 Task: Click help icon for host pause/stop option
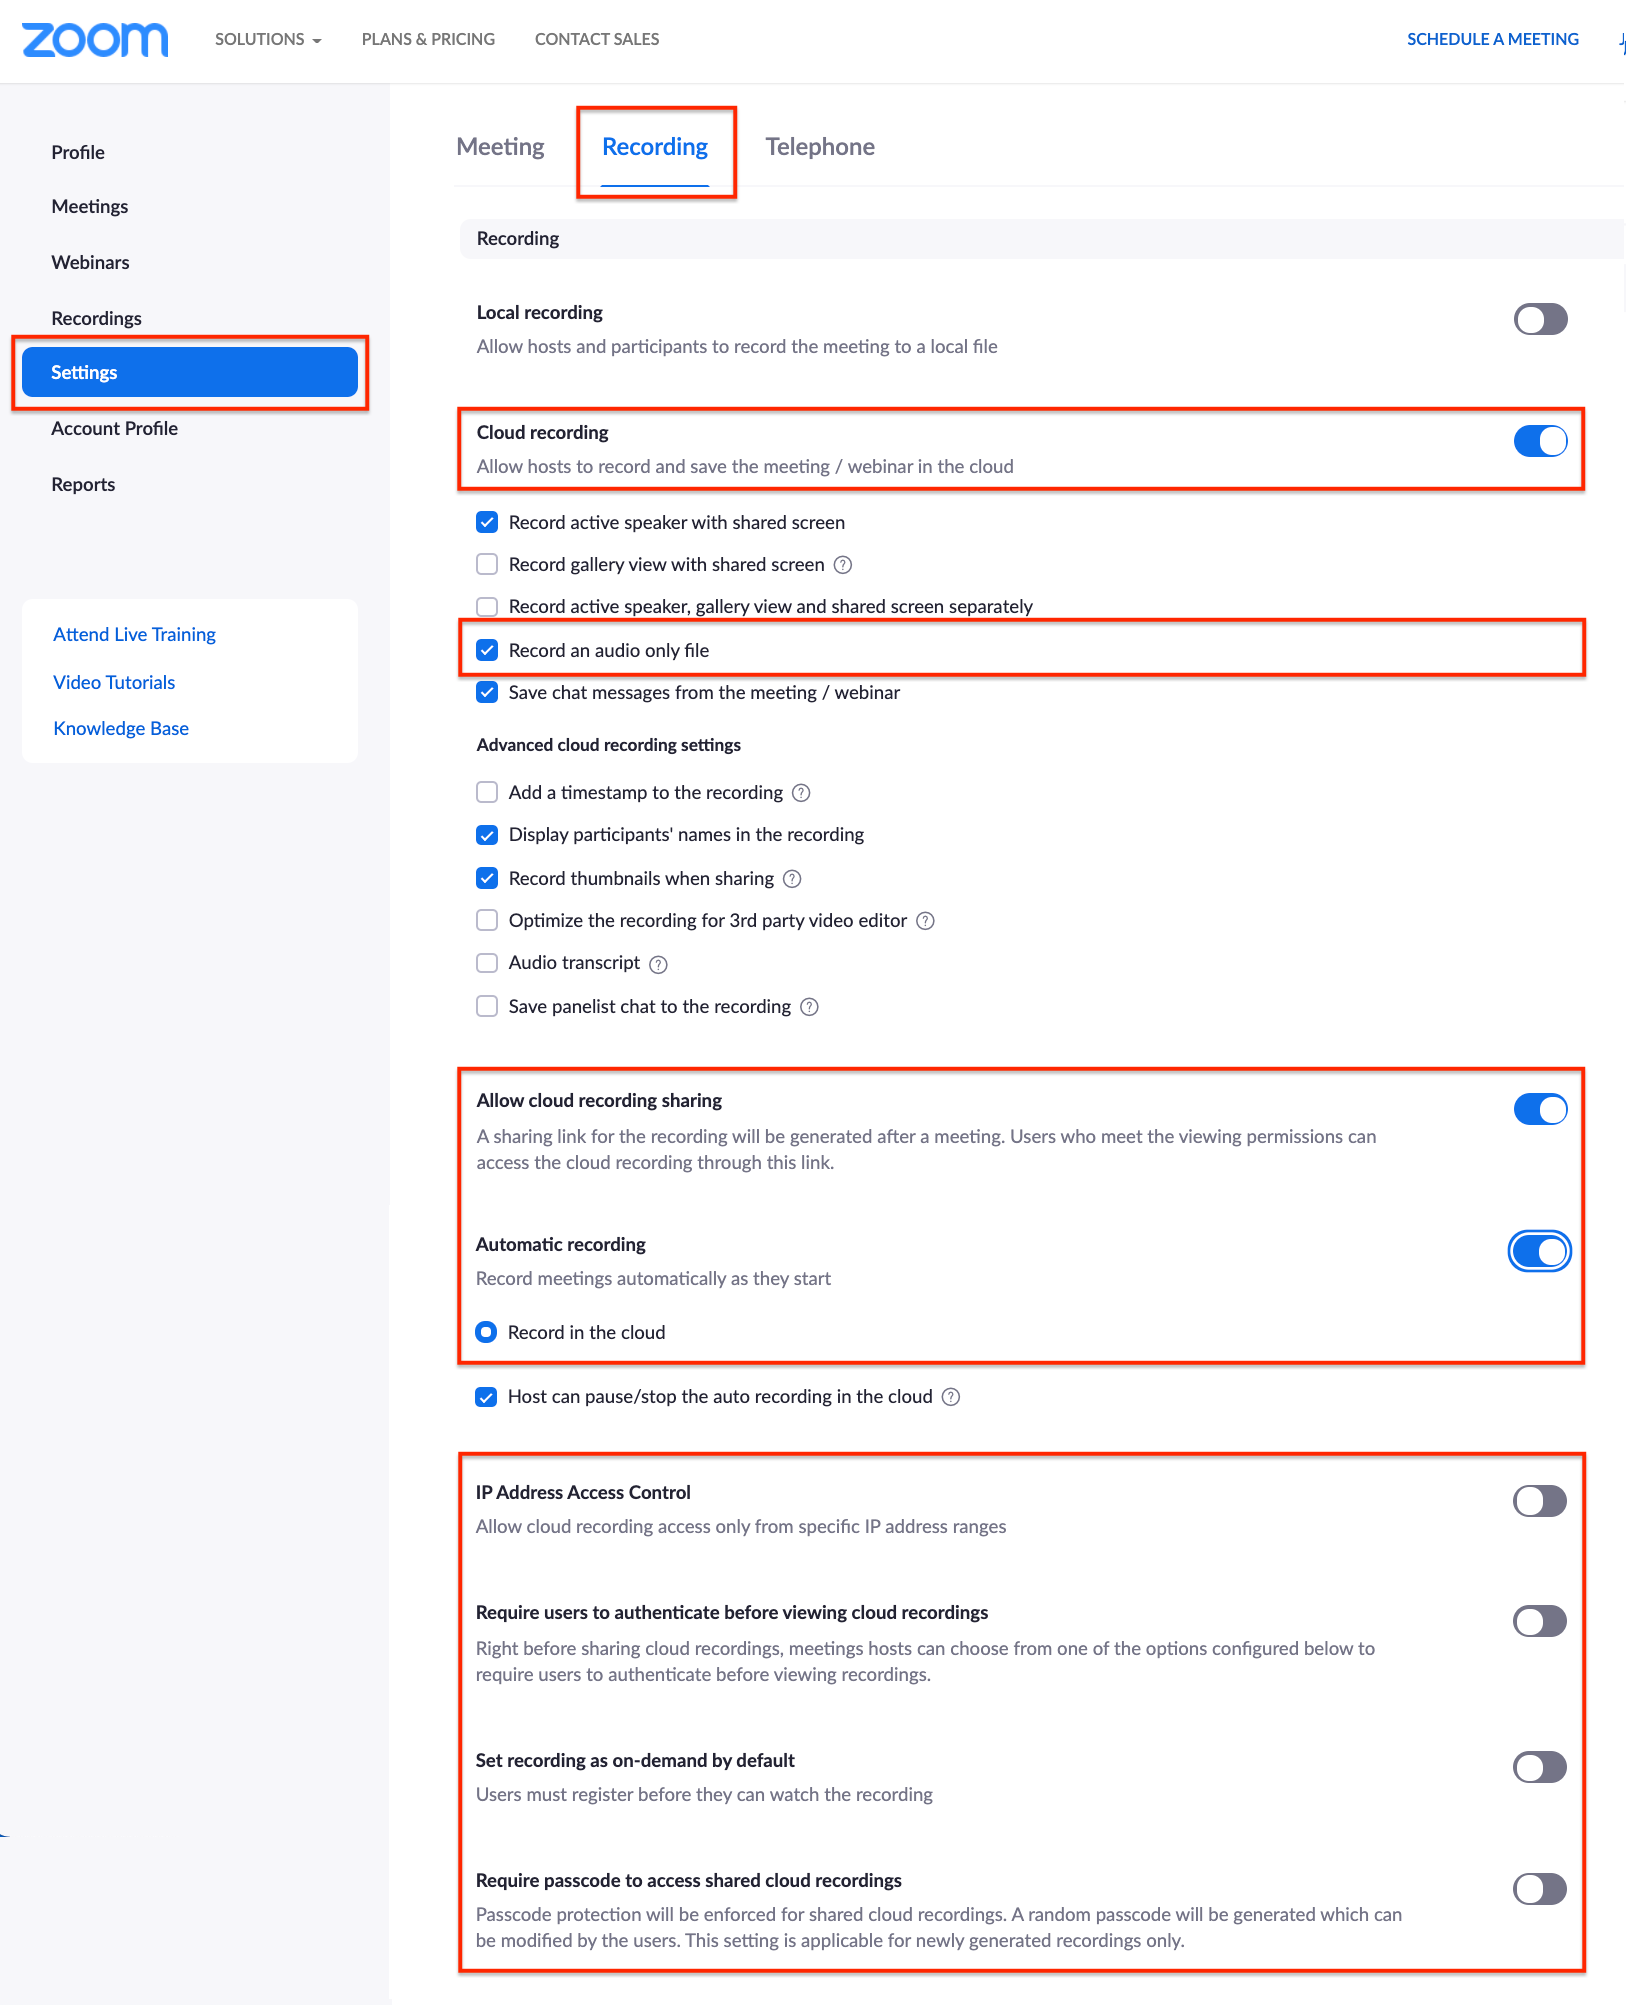pos(951,1397)
